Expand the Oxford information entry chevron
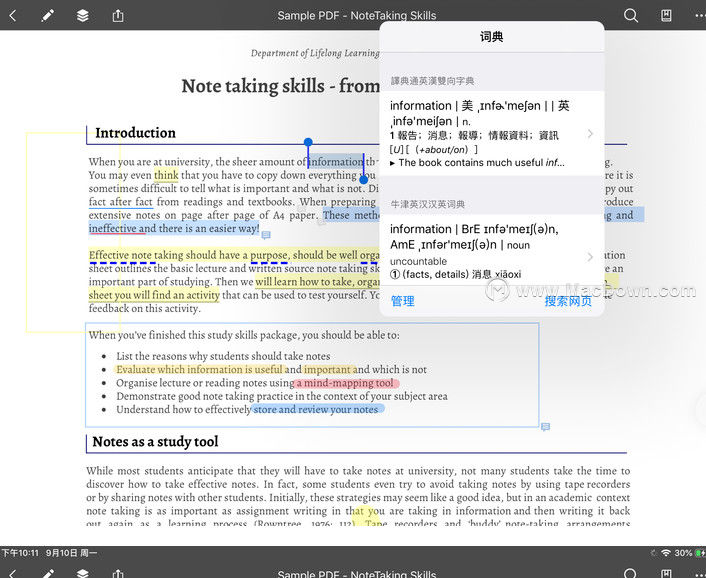Image resolution: width=706 pixels, height=578 pixels. pos(590,257)
